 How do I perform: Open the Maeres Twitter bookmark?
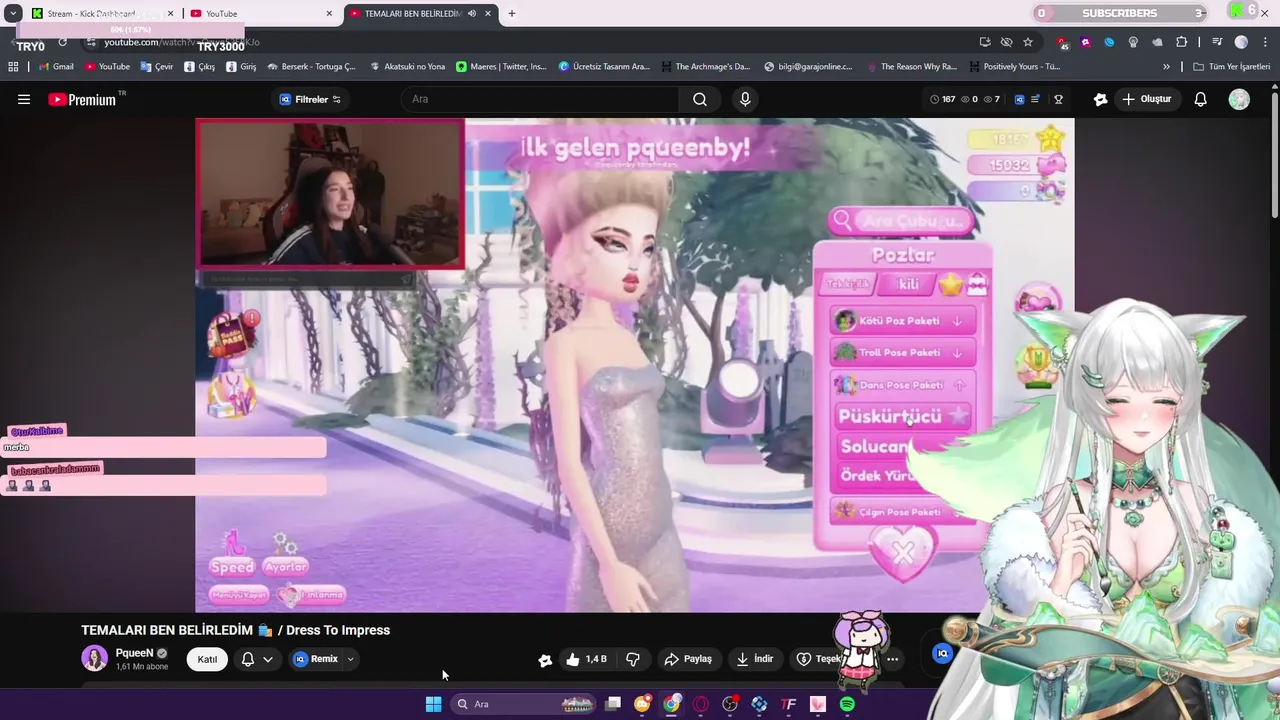502,67
